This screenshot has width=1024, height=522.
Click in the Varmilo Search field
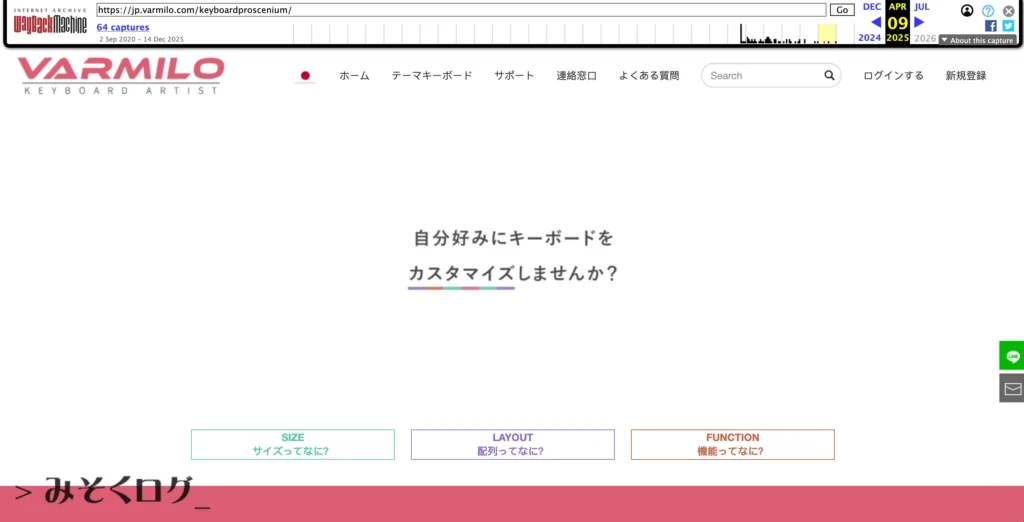click(x=762, y=76)
